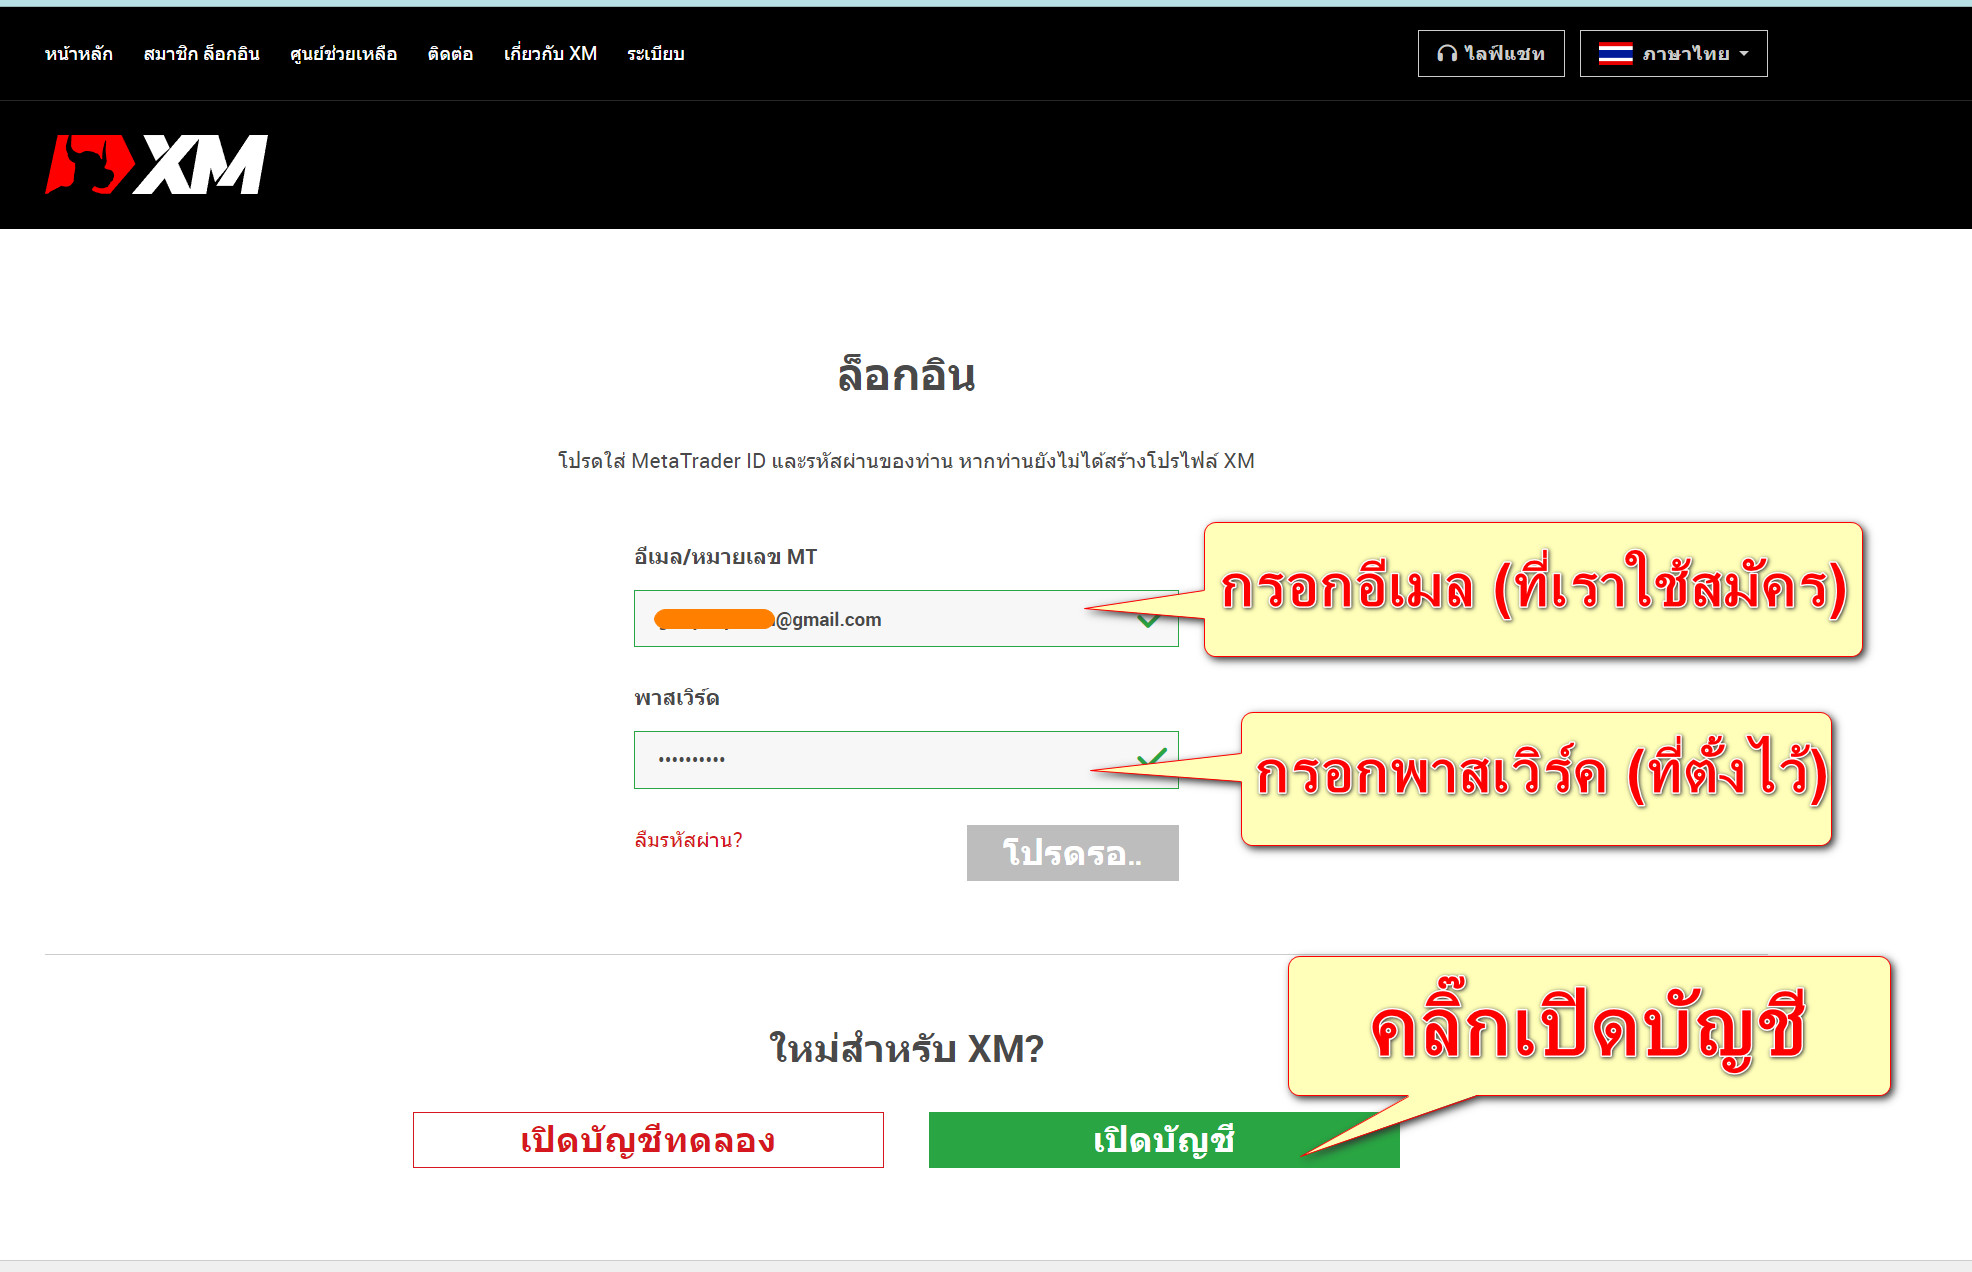Click the ล็อกอิน page heading
Viewport: 1972px width, 1272px height.
[906, 375]
